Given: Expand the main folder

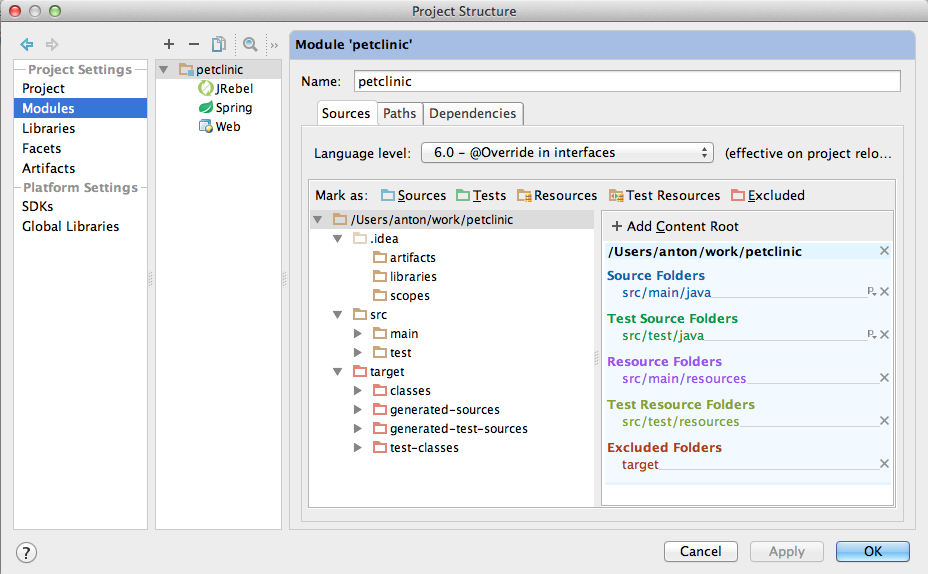Looking at the screenshot, I should point(357,334).
